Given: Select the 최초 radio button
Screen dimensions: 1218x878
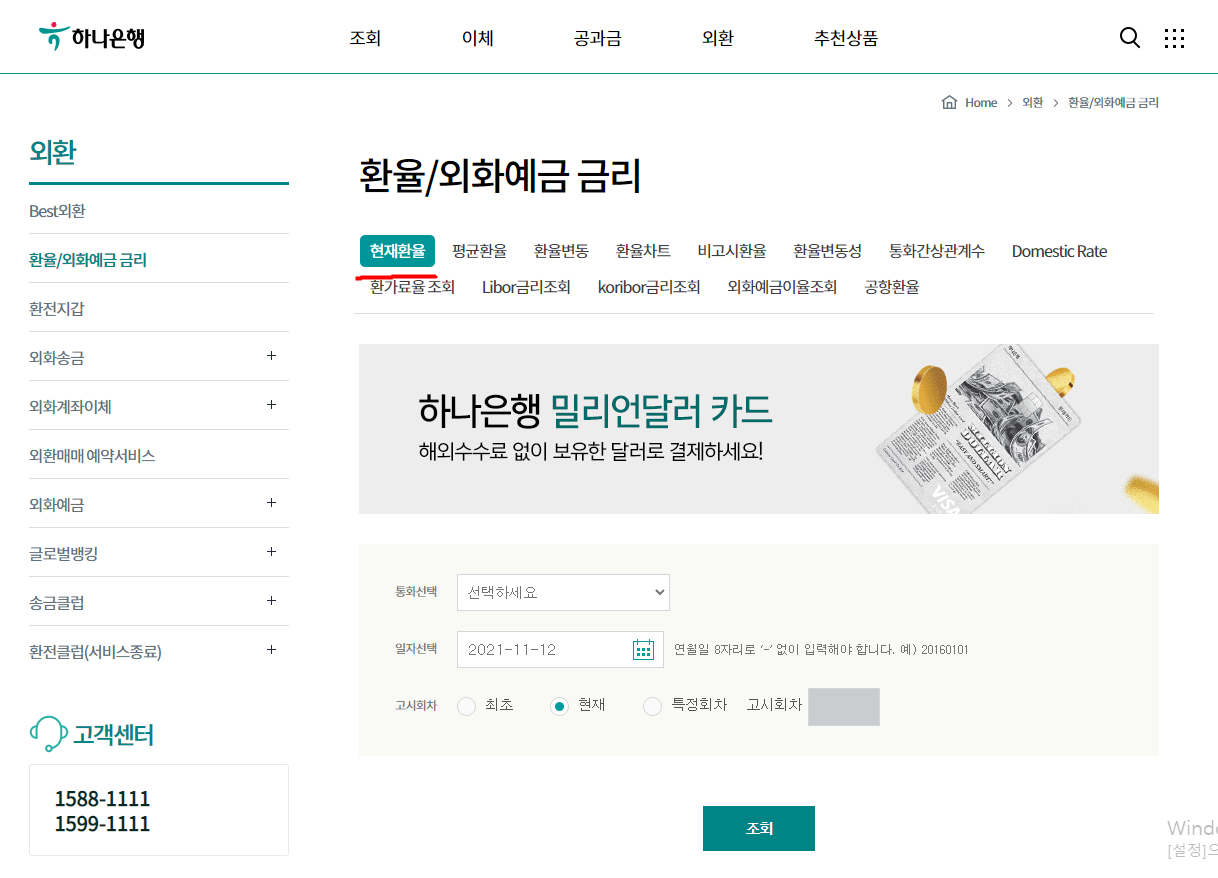Looking at the screenshot, I should [x=466, y=706].
